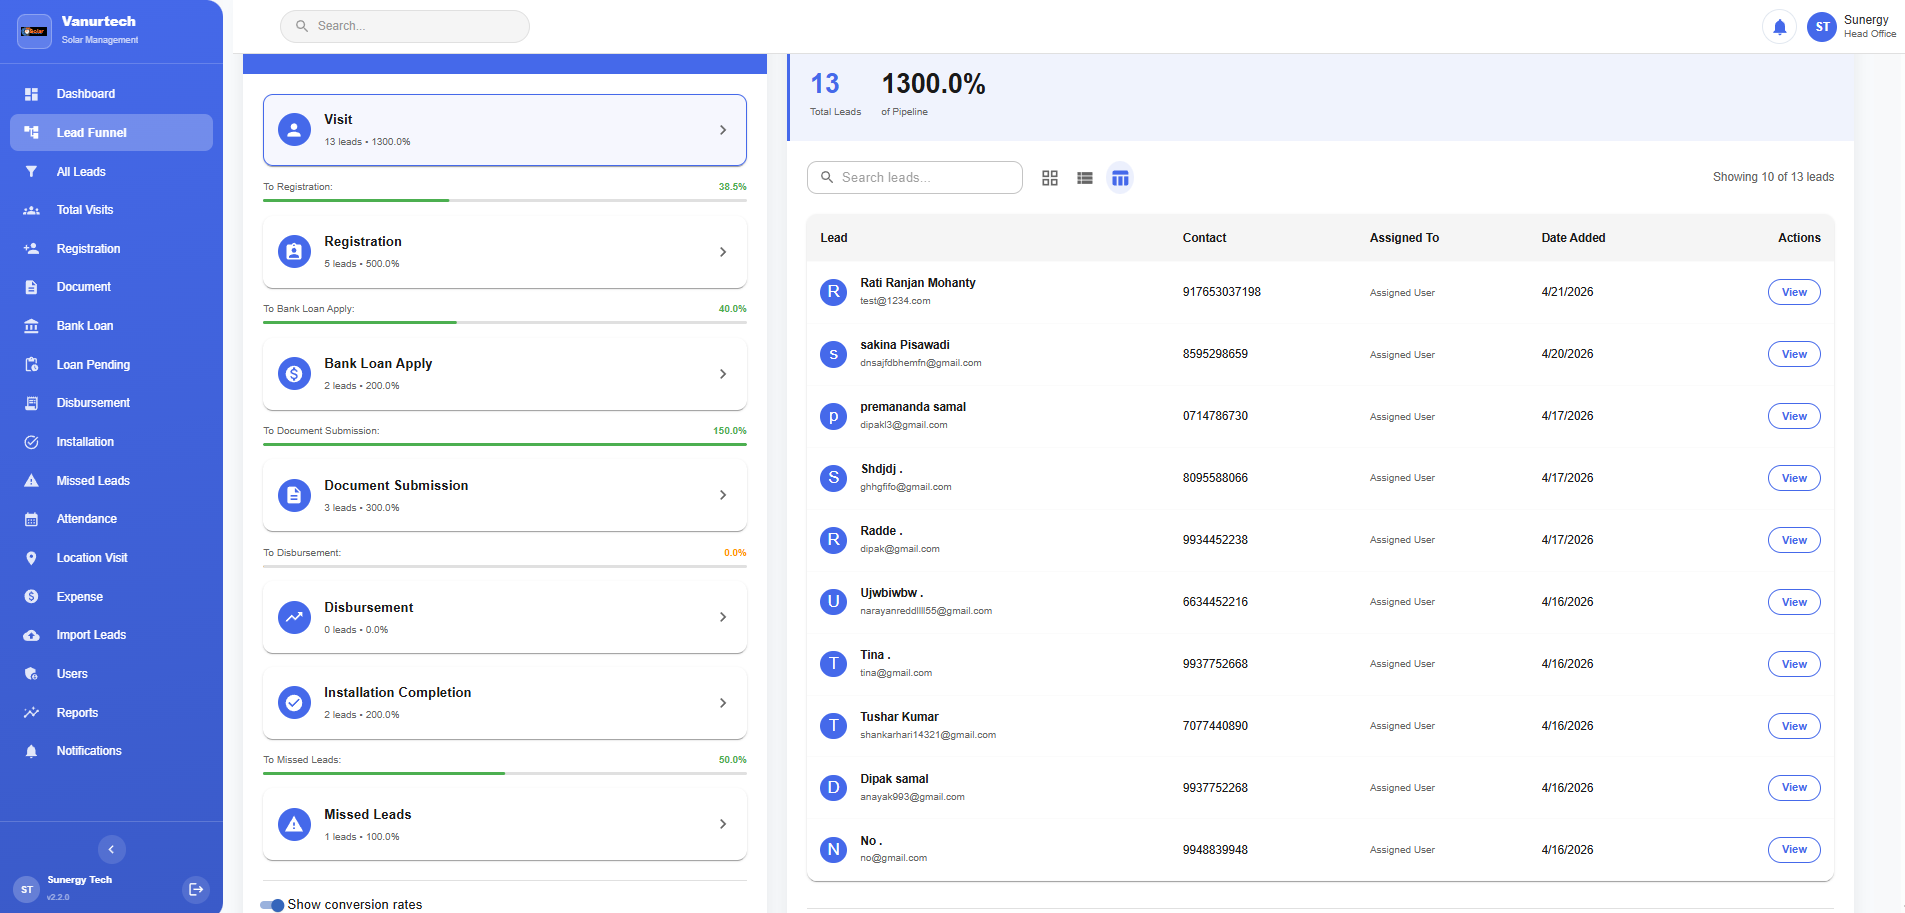Toggle Show conversion rates switch

tap(272, 905)
